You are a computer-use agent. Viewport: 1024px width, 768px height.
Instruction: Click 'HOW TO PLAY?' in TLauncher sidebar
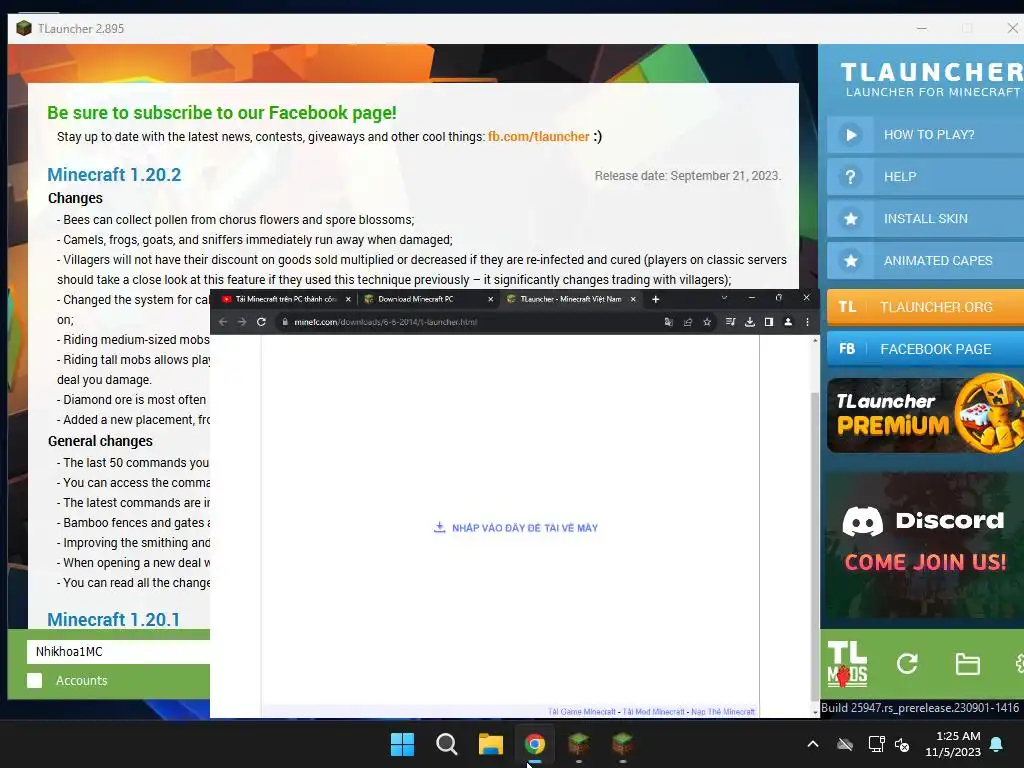(929, 135)
